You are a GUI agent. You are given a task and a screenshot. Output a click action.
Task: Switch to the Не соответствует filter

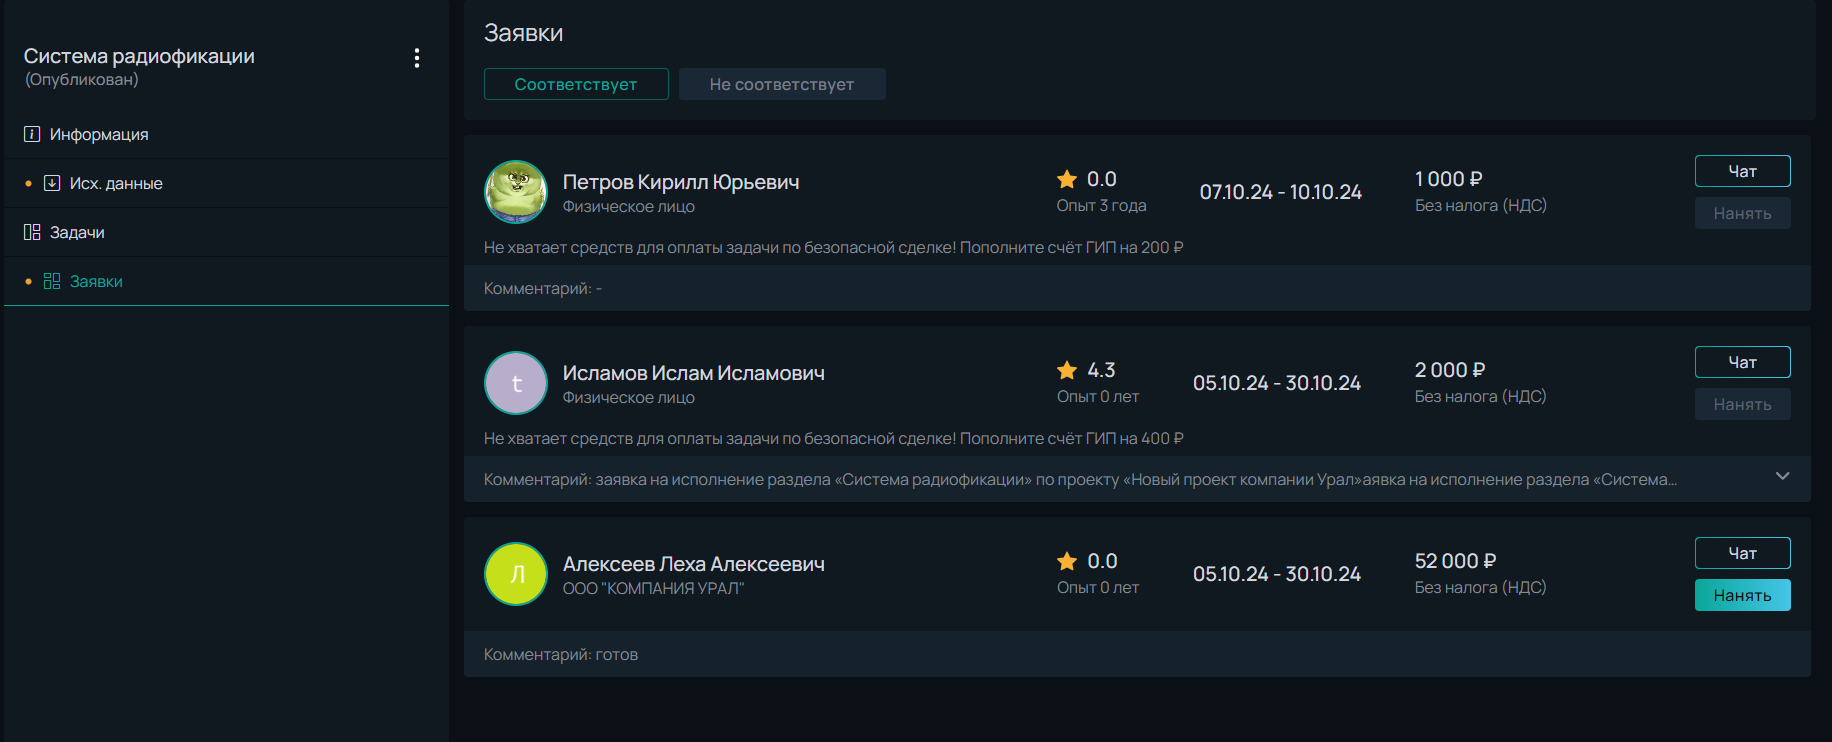pyautogui.click(x=782, y=84)
